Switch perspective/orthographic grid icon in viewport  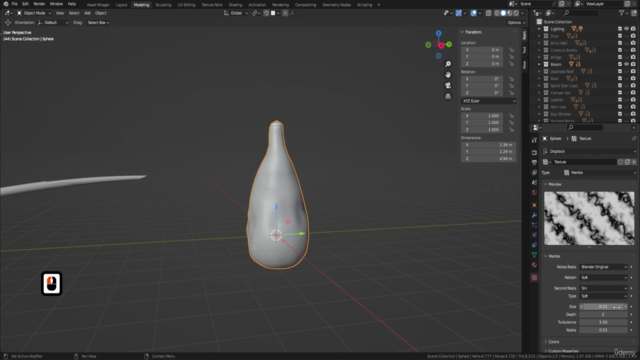[x=448, y=96]
